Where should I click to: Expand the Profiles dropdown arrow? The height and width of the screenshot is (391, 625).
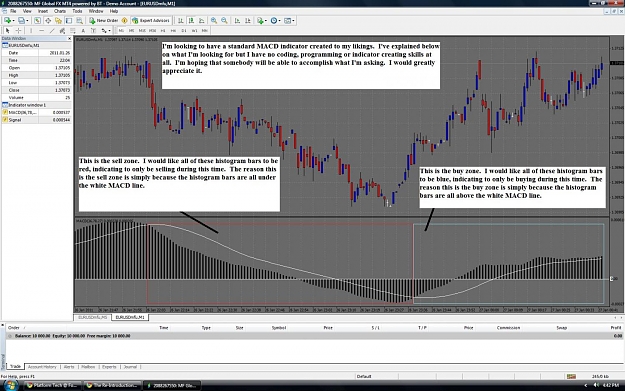pos(27,20)
